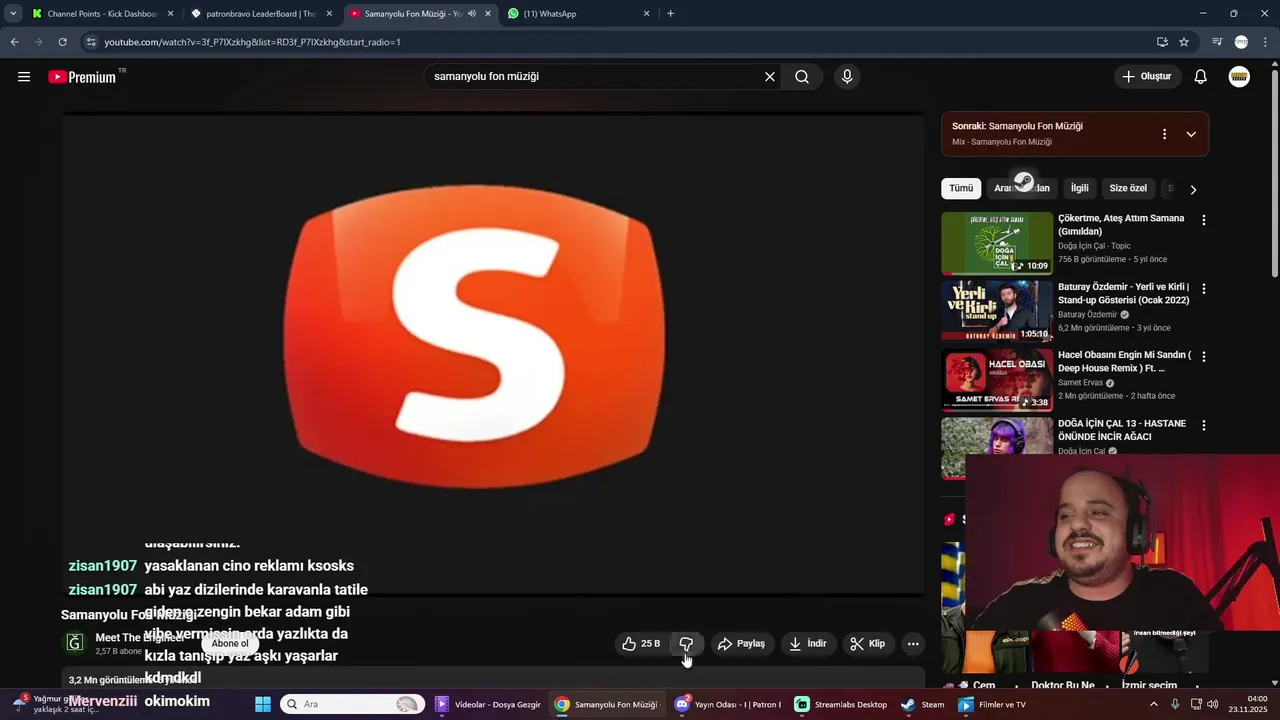Go back with Chrome's back arrow
The width and height of the screenshot is (1280, 720).
pyautogui.click(x=14, y=42)
